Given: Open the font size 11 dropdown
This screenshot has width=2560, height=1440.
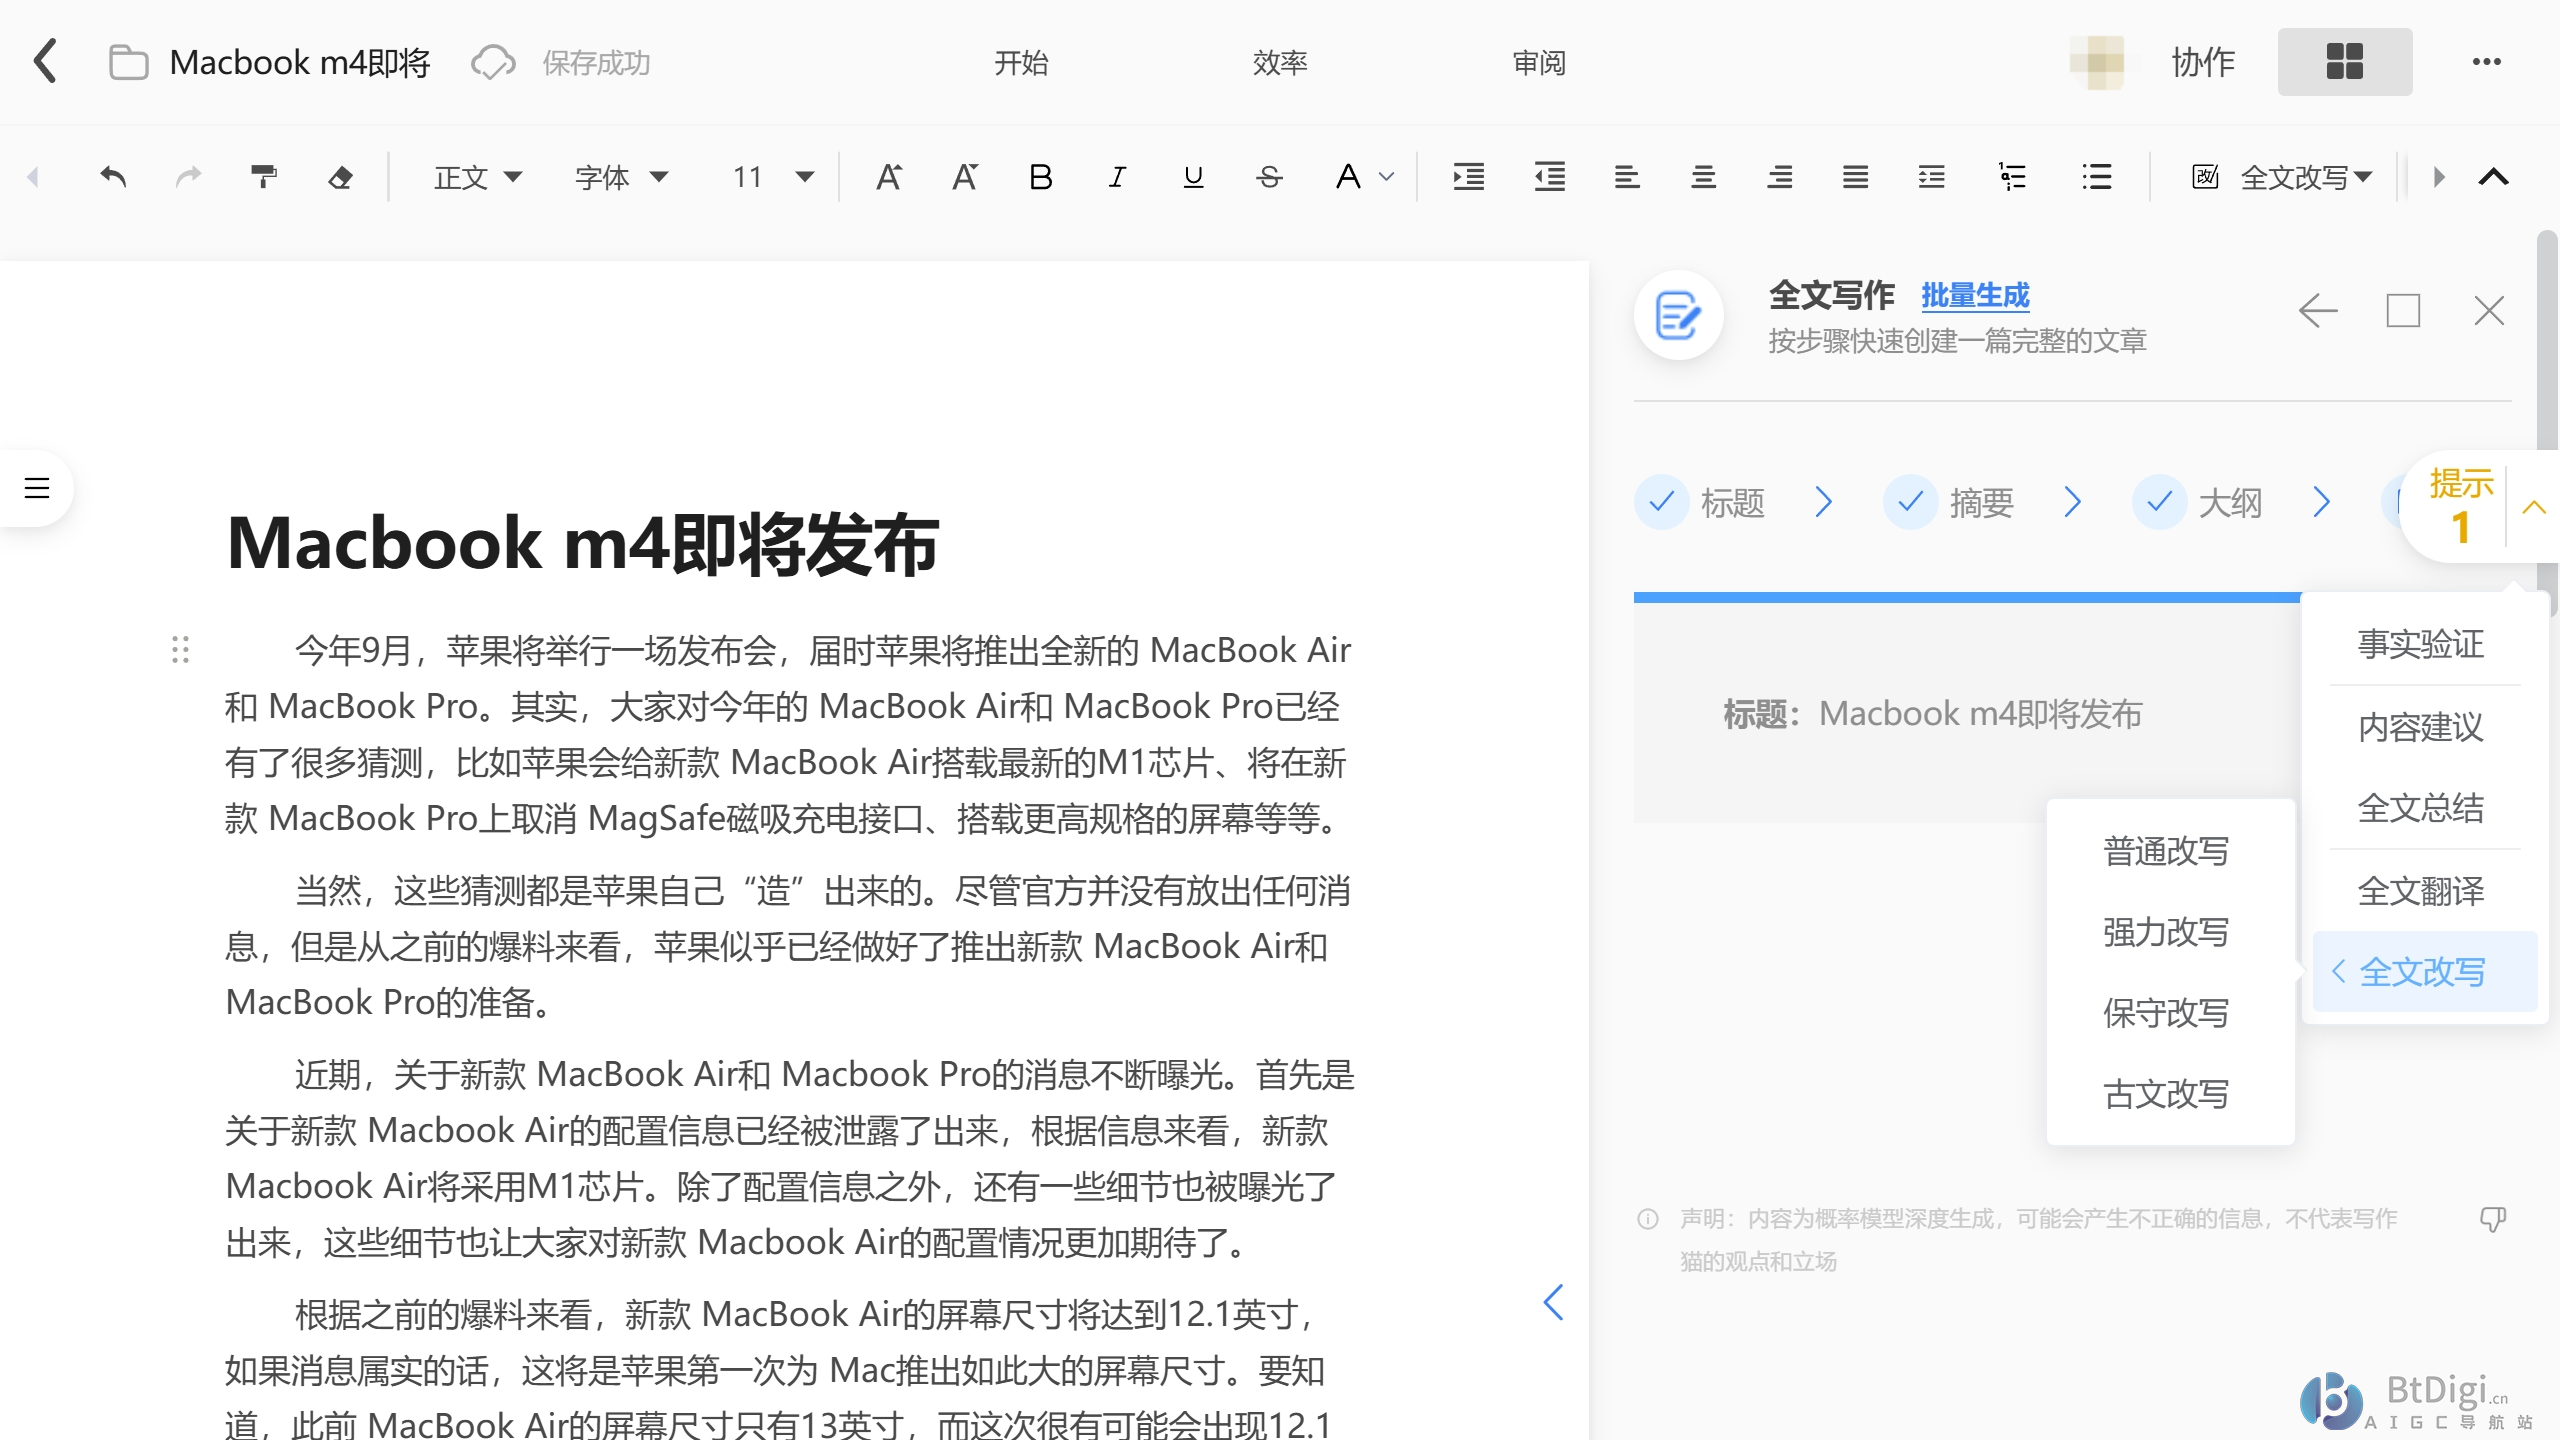Looking at the screenshot, I should [x=772, y=177].
